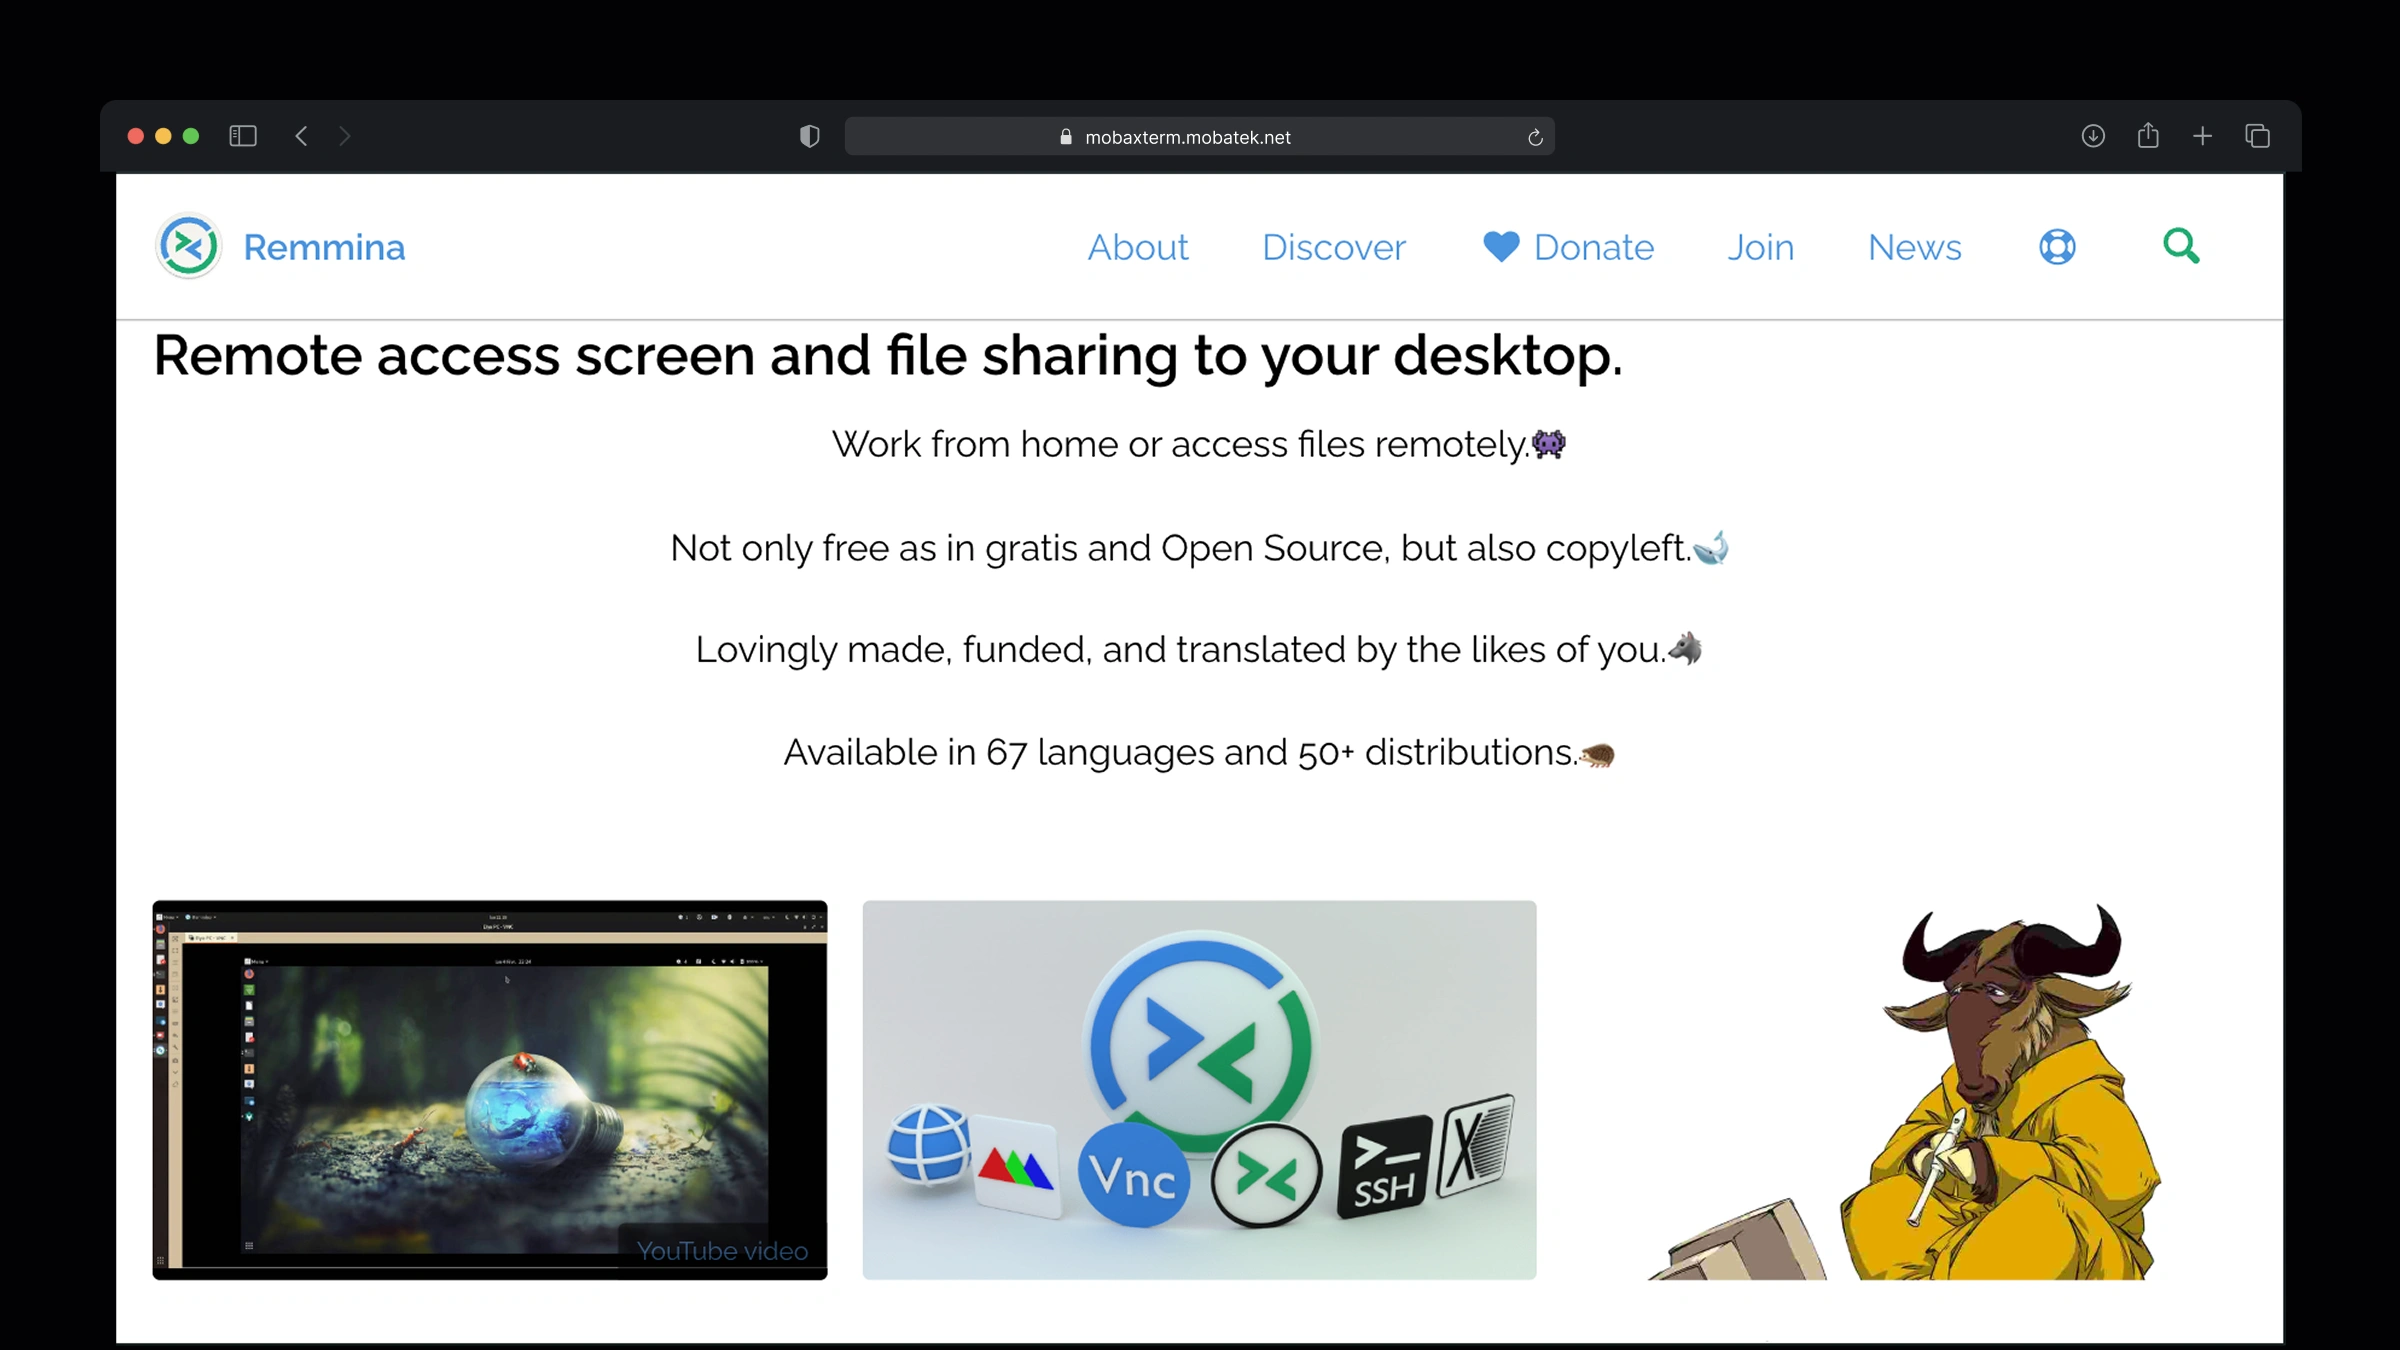
Task: Open the About menu item
Action: [x=1138, y=247]
